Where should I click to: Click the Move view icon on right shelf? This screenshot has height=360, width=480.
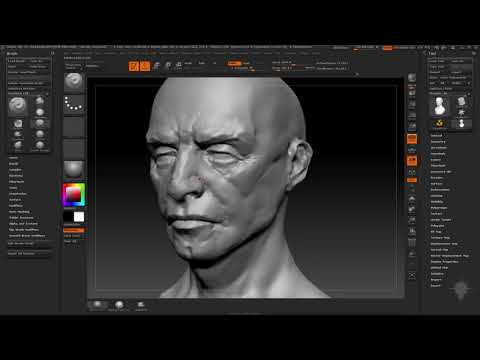pos(412,209)
